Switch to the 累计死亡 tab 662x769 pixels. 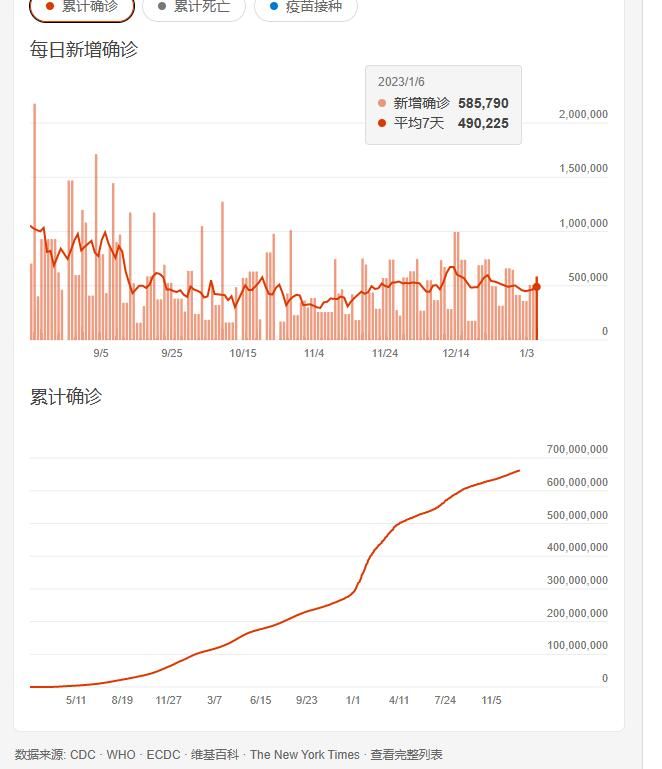194,7
